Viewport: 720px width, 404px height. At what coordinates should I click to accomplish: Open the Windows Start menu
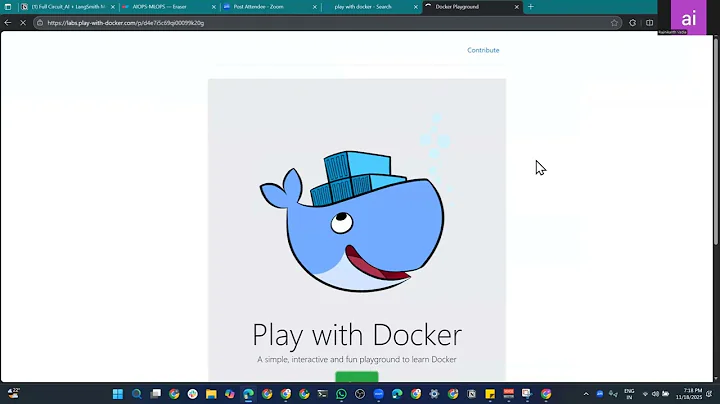(118, 394)
